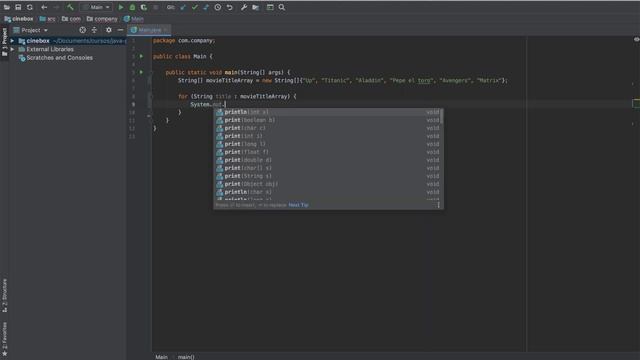Open the Project view dropdown
640x360 pixels.
(x=31, y=30)
